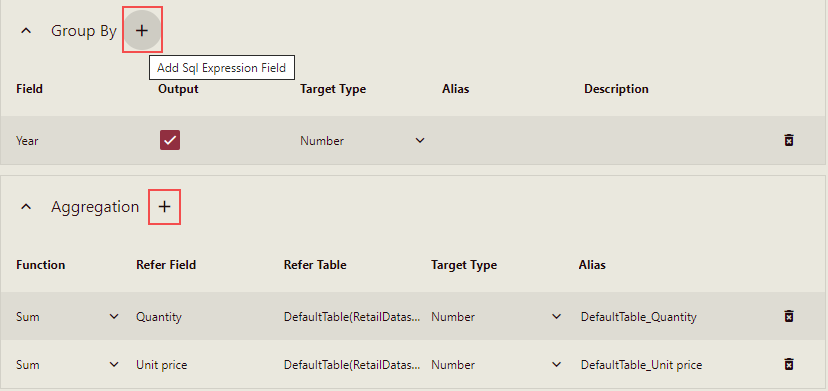Click the Group By section title
Viewport: 828px width, 391px height.
83,31
